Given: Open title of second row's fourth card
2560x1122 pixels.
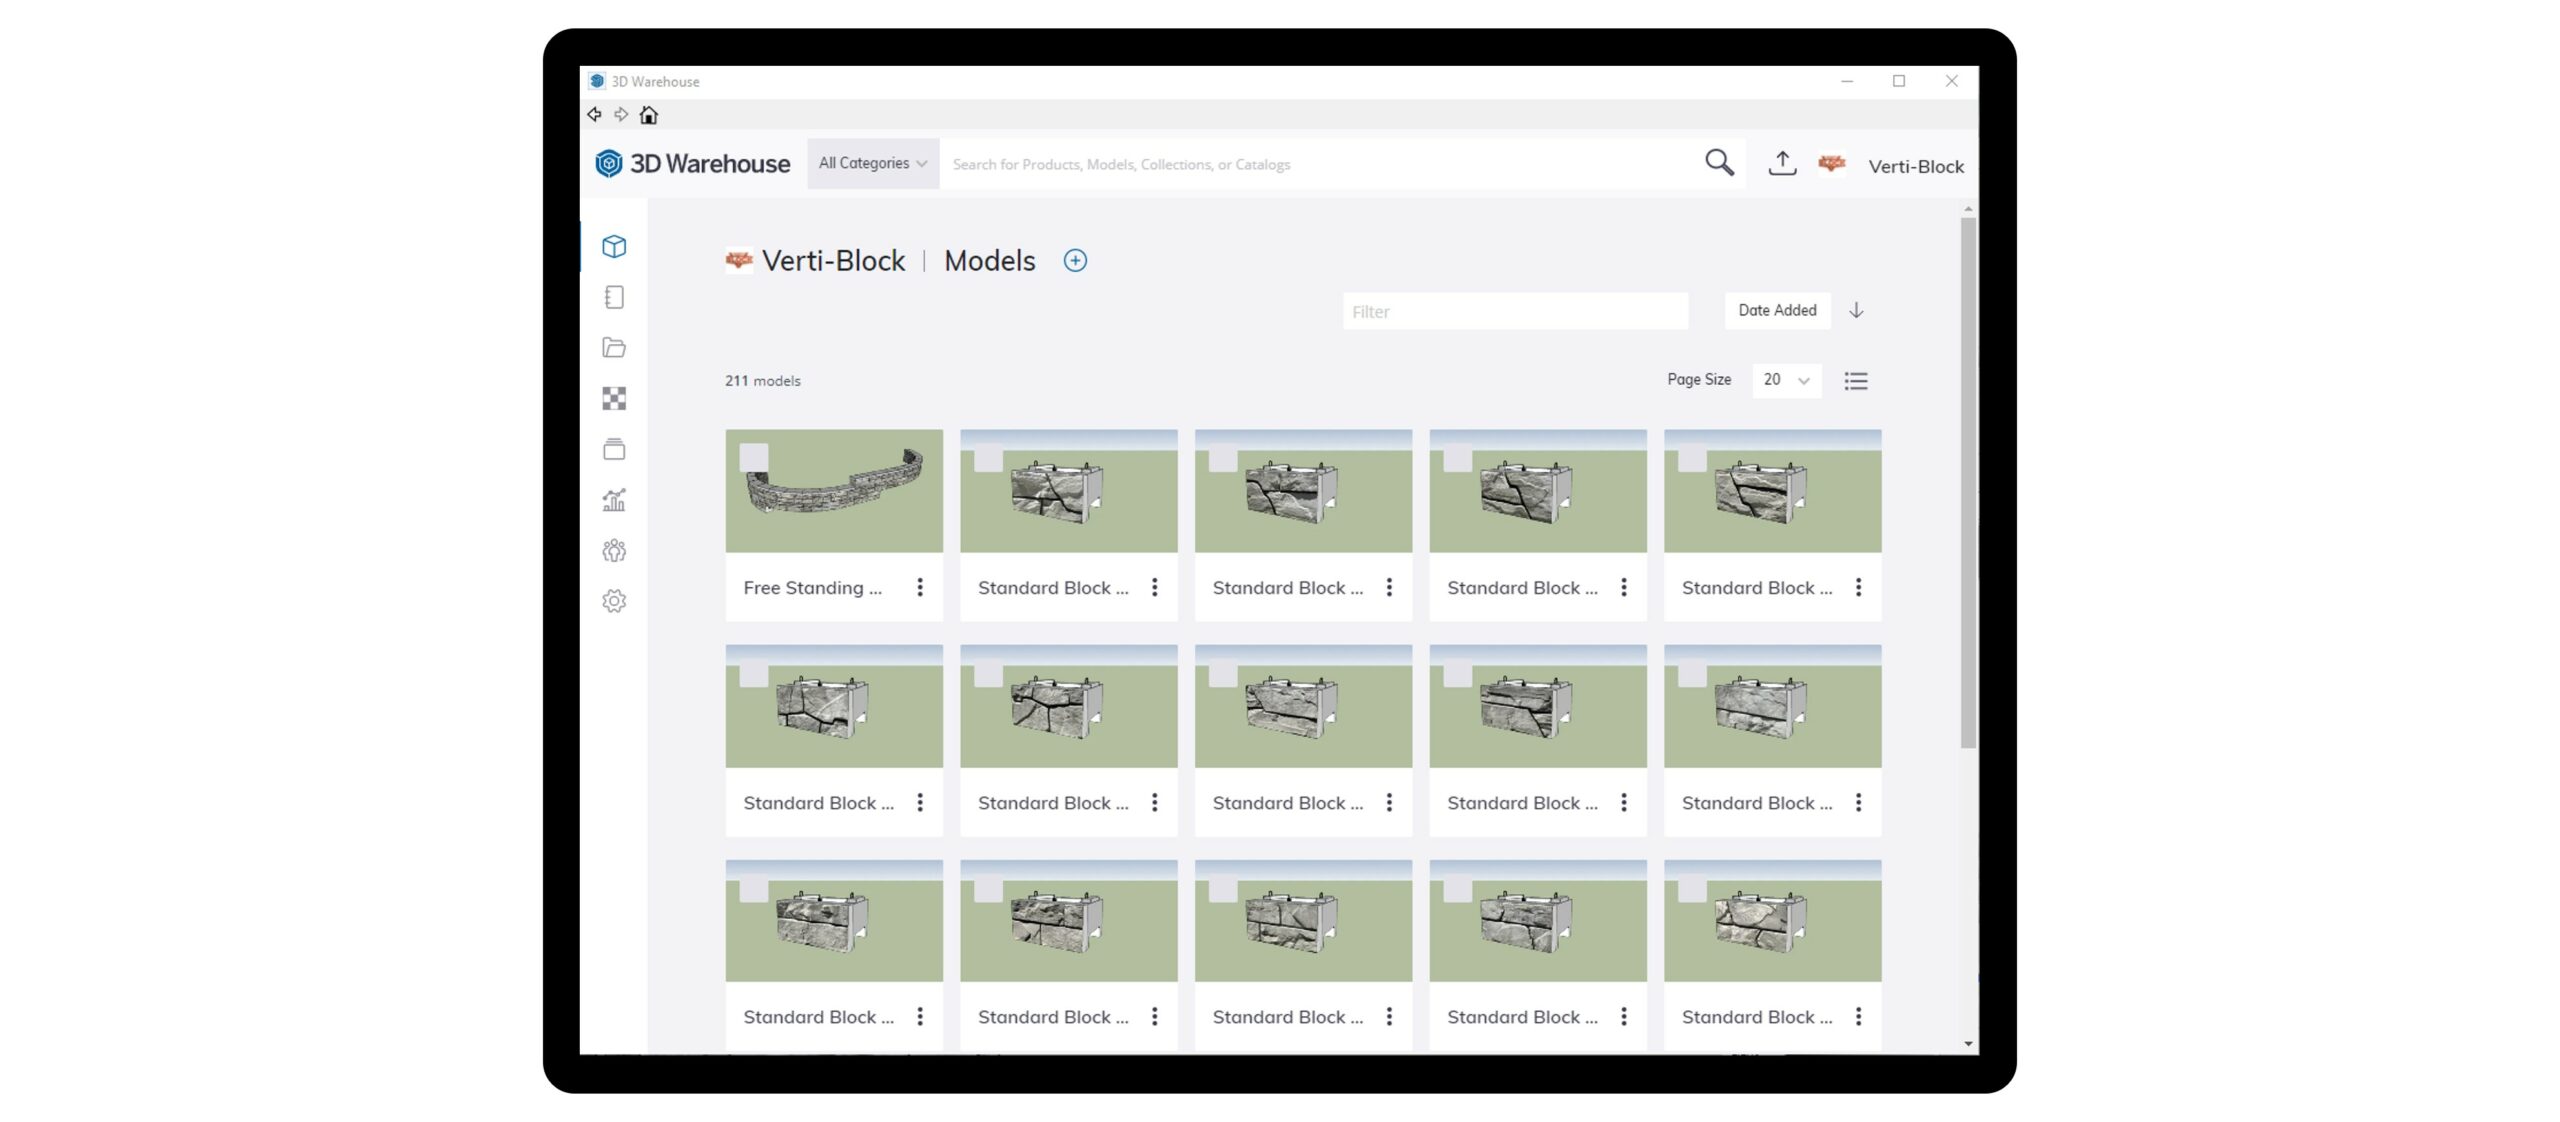Looking at the screenshot, I should click(1522, 803).
